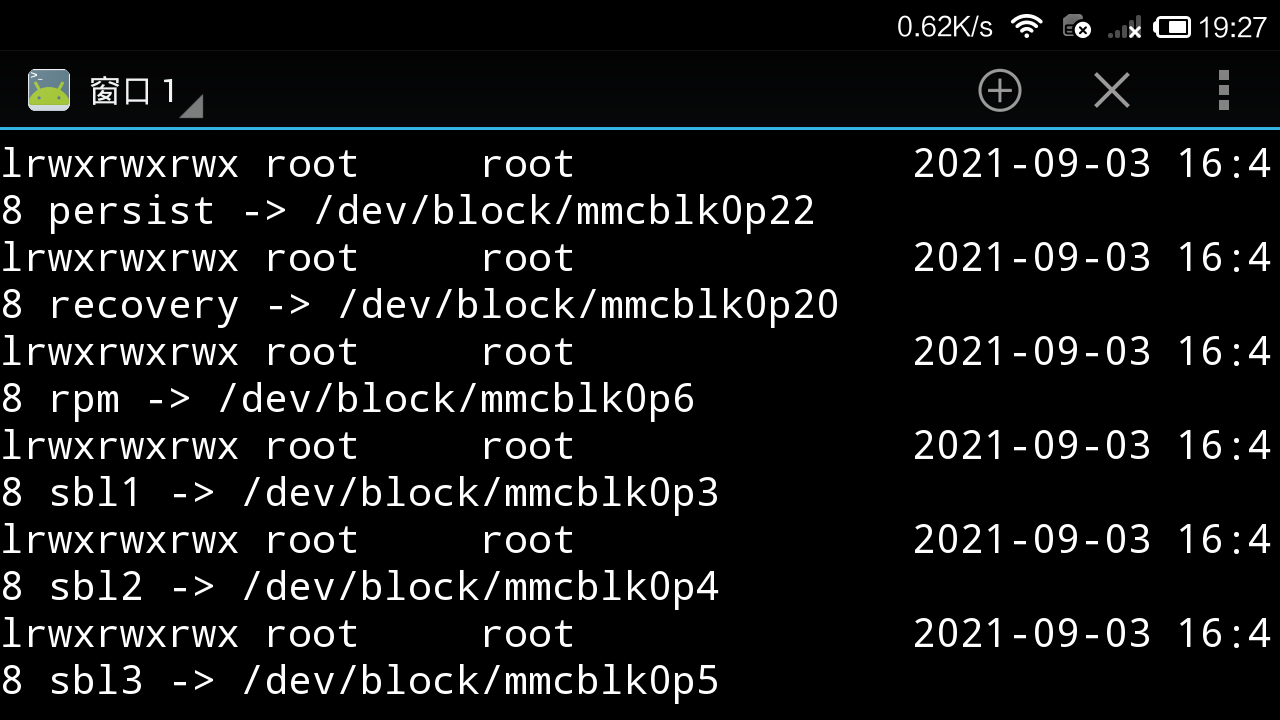Close the current terminal window
This screenshot has height=720, width=1280.
(x=1111, y=90)
